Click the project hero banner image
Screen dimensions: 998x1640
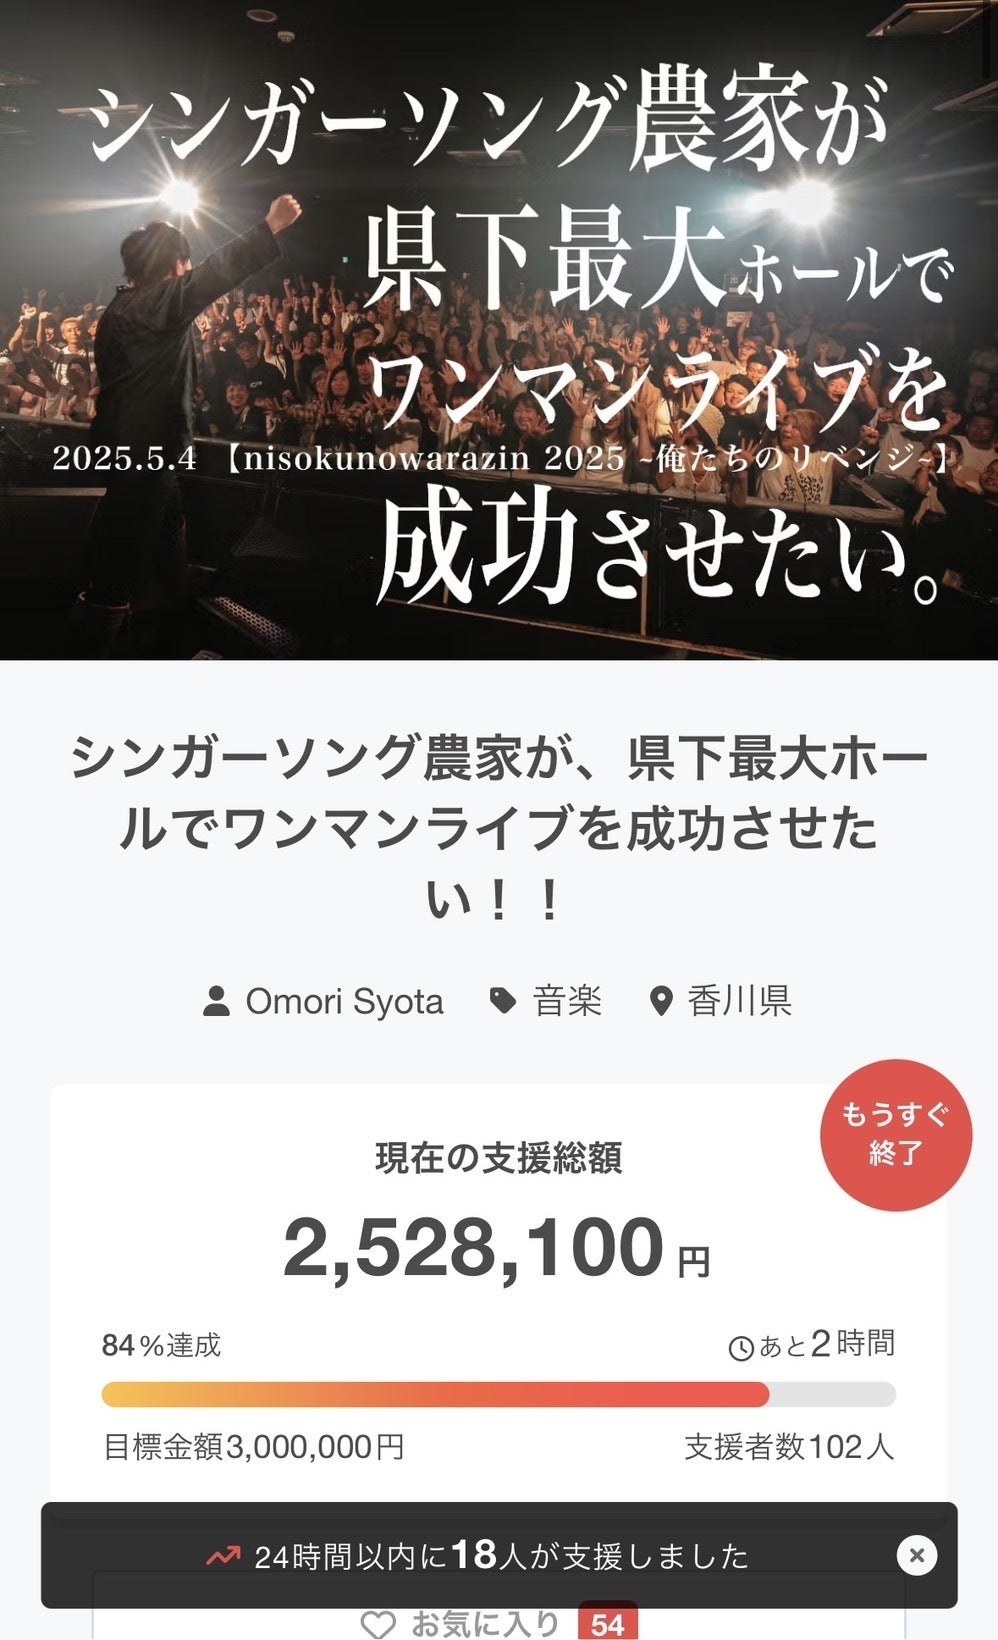499,330
